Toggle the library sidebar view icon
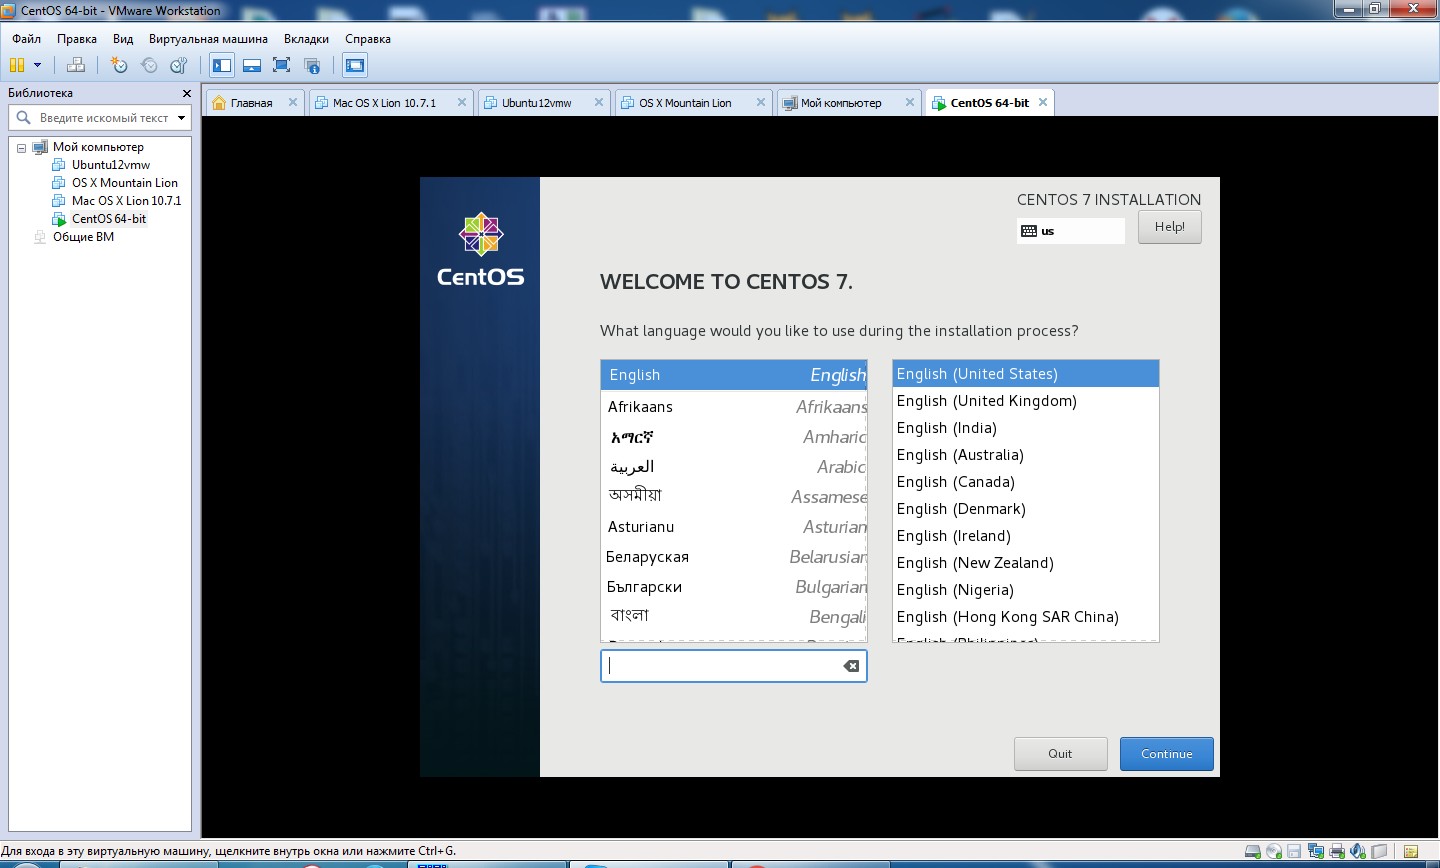This screenshot has height=868, width=1440. coord(222,65)
